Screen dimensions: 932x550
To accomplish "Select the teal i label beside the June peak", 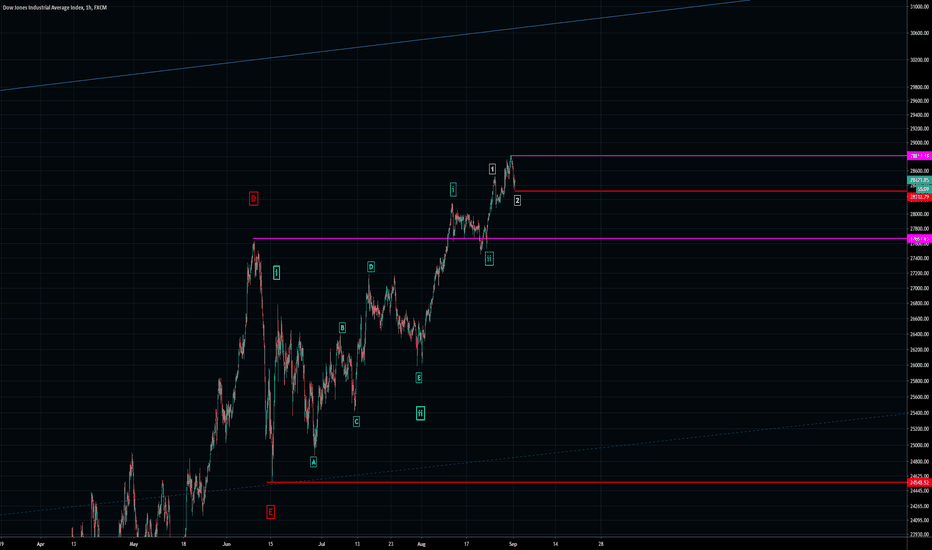I will tap(276, 272).
